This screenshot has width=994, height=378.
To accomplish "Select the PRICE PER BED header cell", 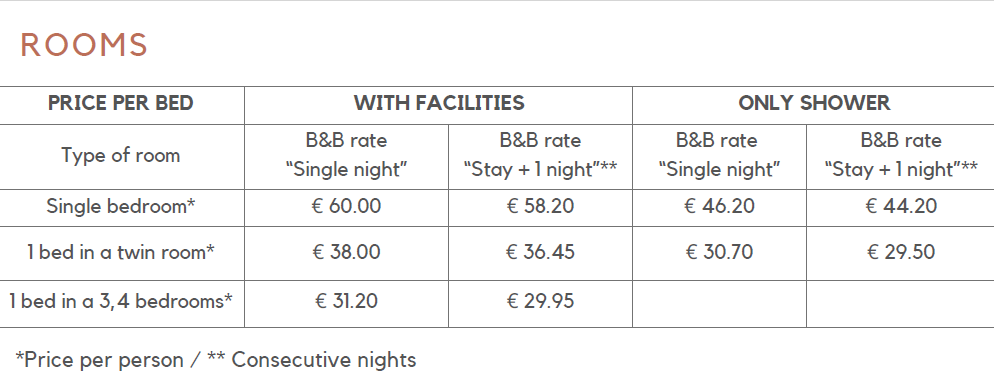I will [x=120, y=103].
